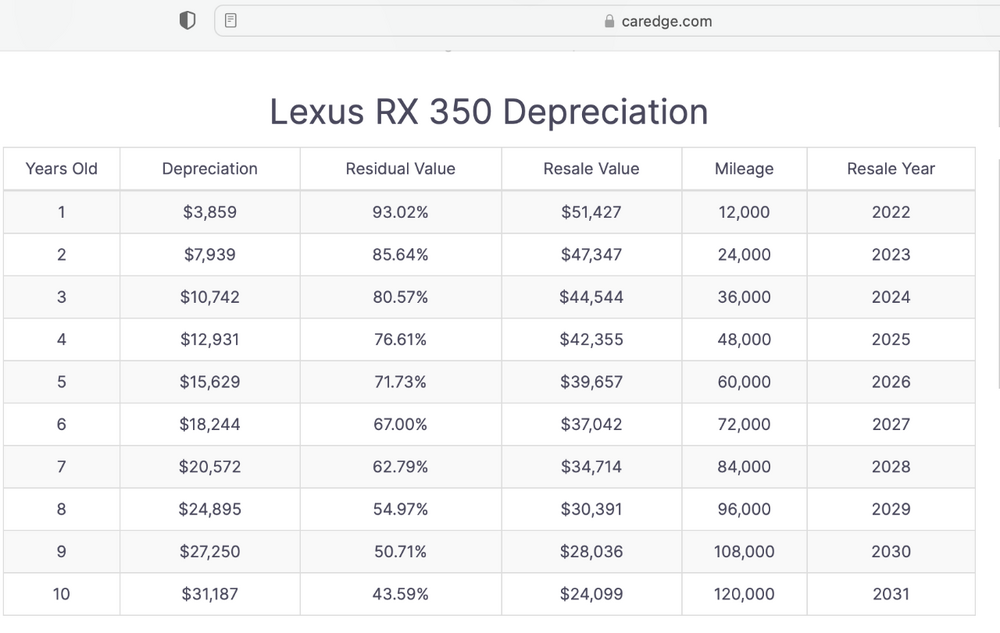Screen dimensions: 1000x633
Task: Click the 2027 resale year cell
Action: coord(890,424)
